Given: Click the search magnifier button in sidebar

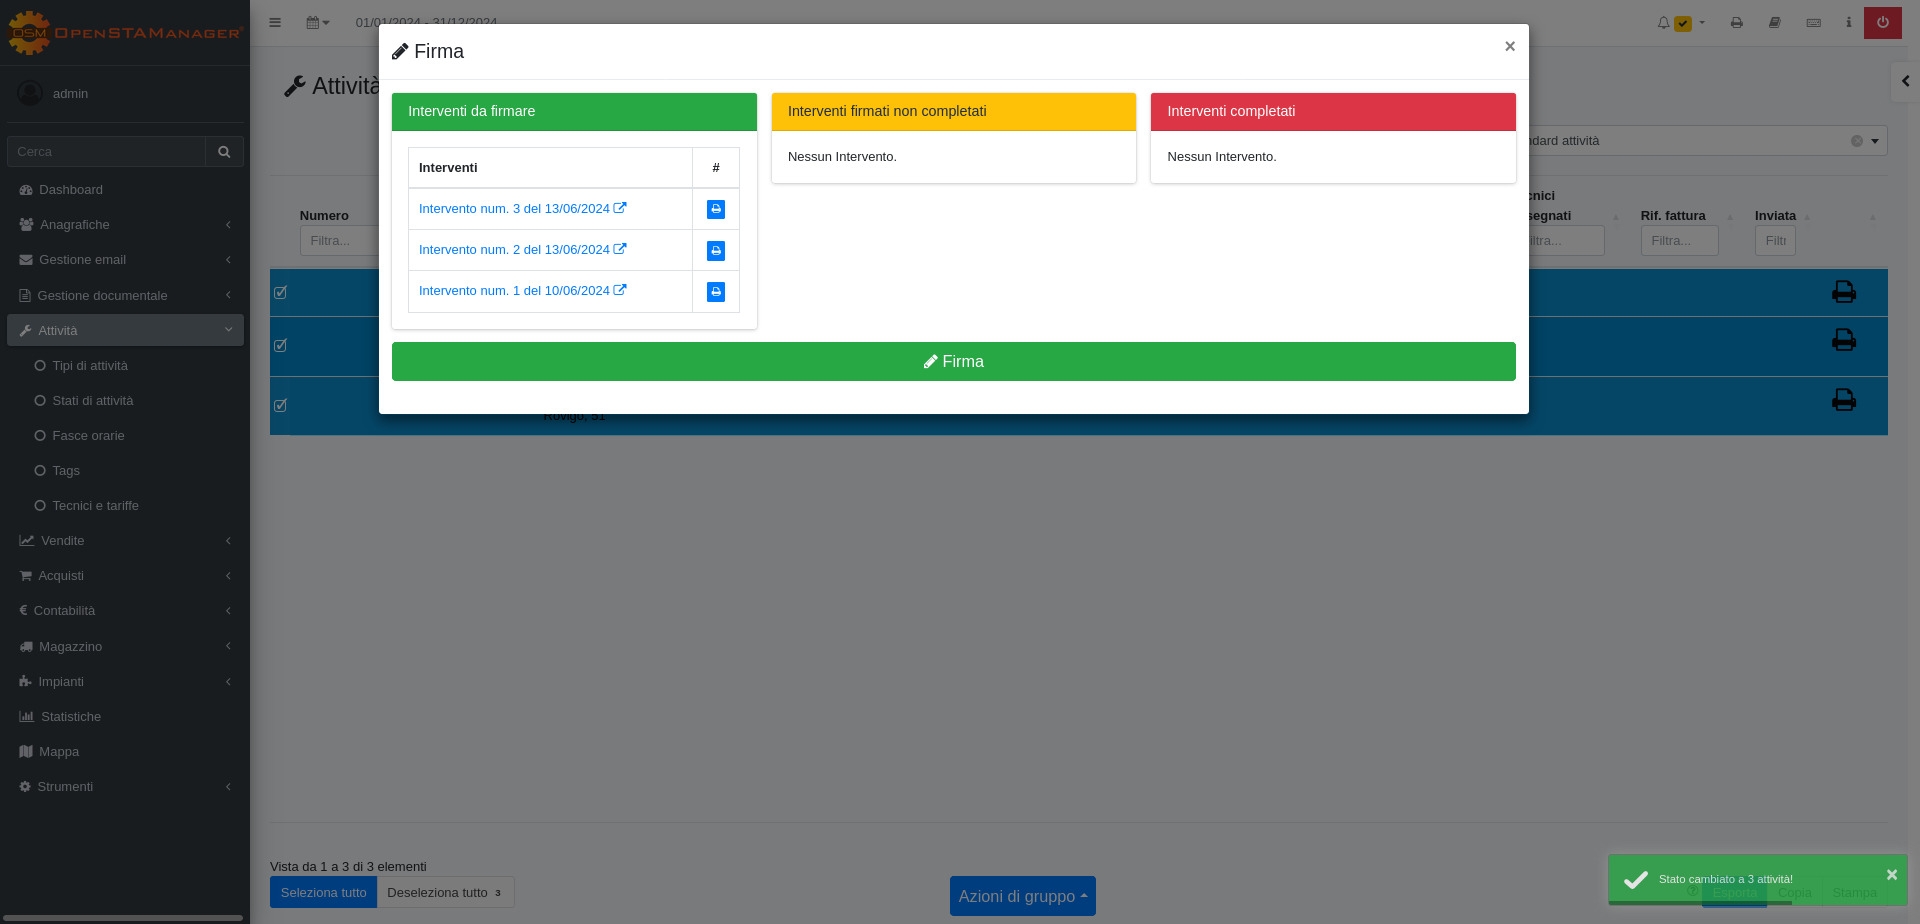Looking at the screenshot, I should tap(224, 152).
